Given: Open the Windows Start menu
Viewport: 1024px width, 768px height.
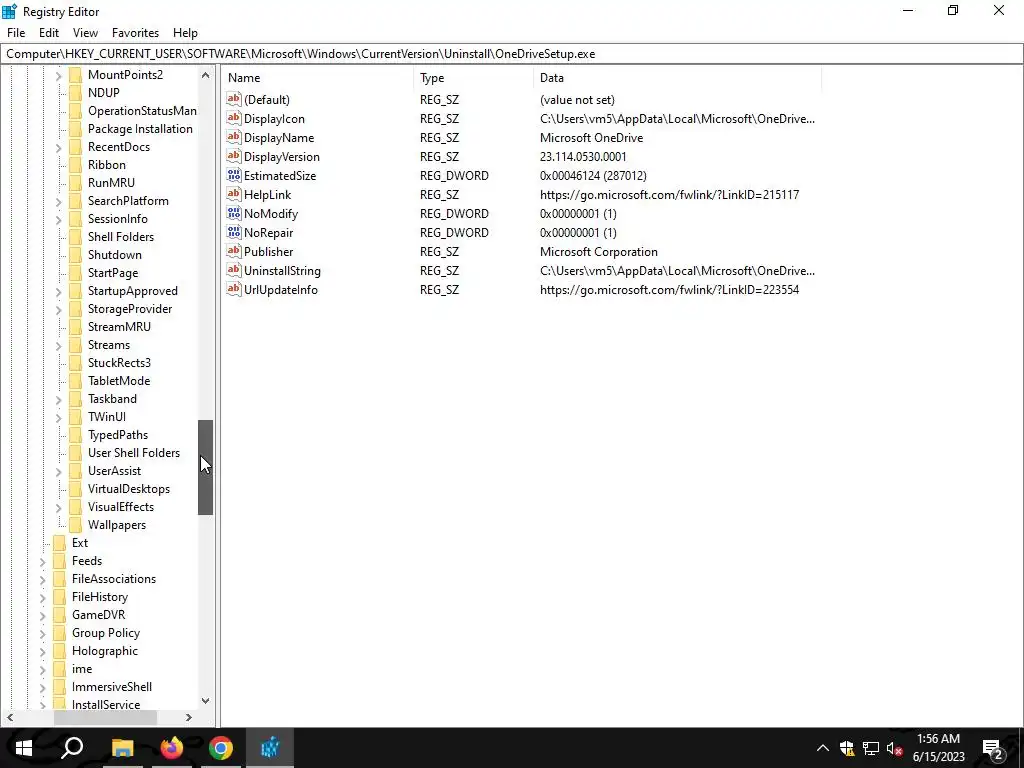Looking at the screenshot, I should [24, 748].
